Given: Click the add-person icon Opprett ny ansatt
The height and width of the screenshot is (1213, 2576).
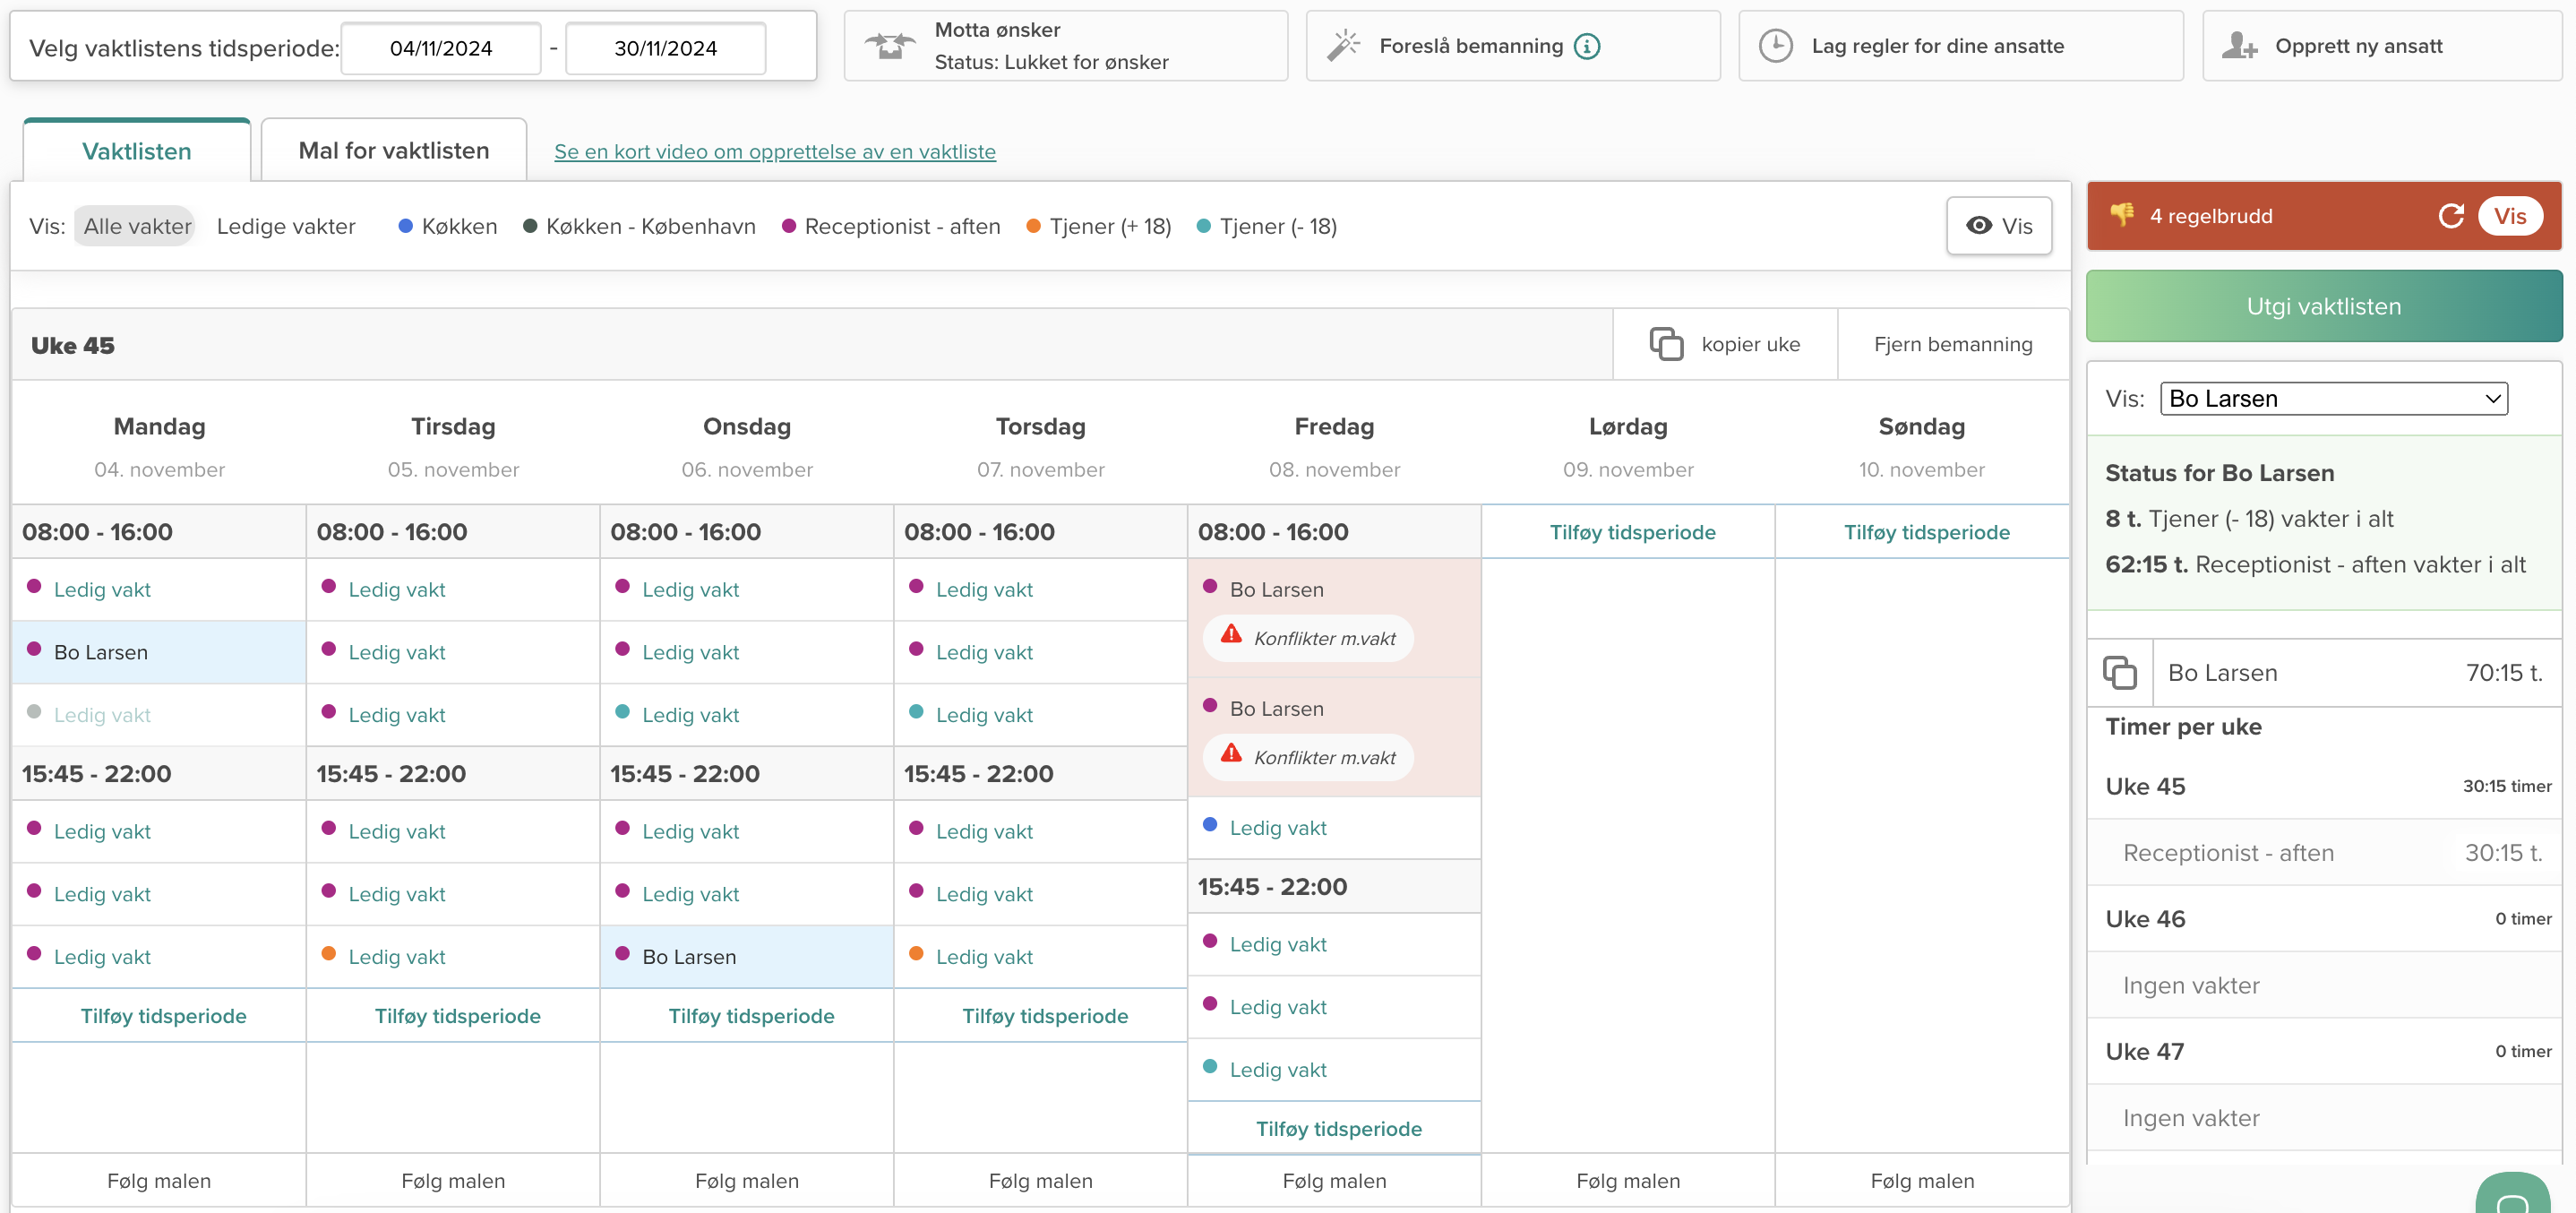Looking at the screenshot, I should click(2239, 46).
